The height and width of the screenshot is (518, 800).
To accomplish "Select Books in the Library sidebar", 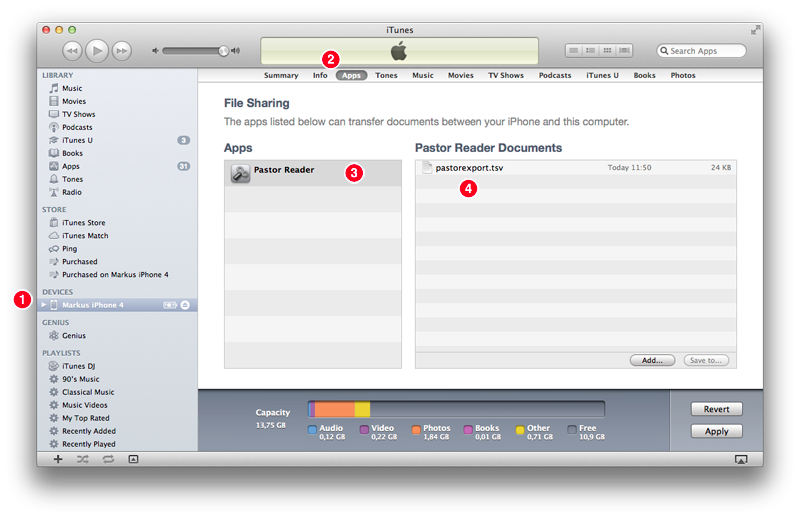I will (117, 153).
